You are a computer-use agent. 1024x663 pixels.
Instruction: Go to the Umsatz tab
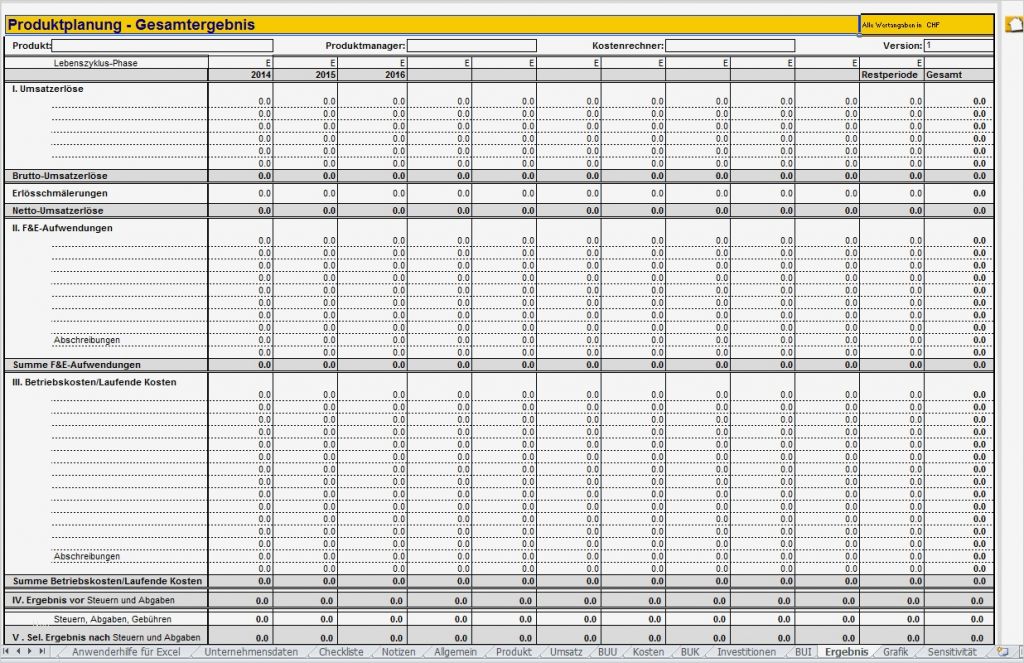point(566,652)
